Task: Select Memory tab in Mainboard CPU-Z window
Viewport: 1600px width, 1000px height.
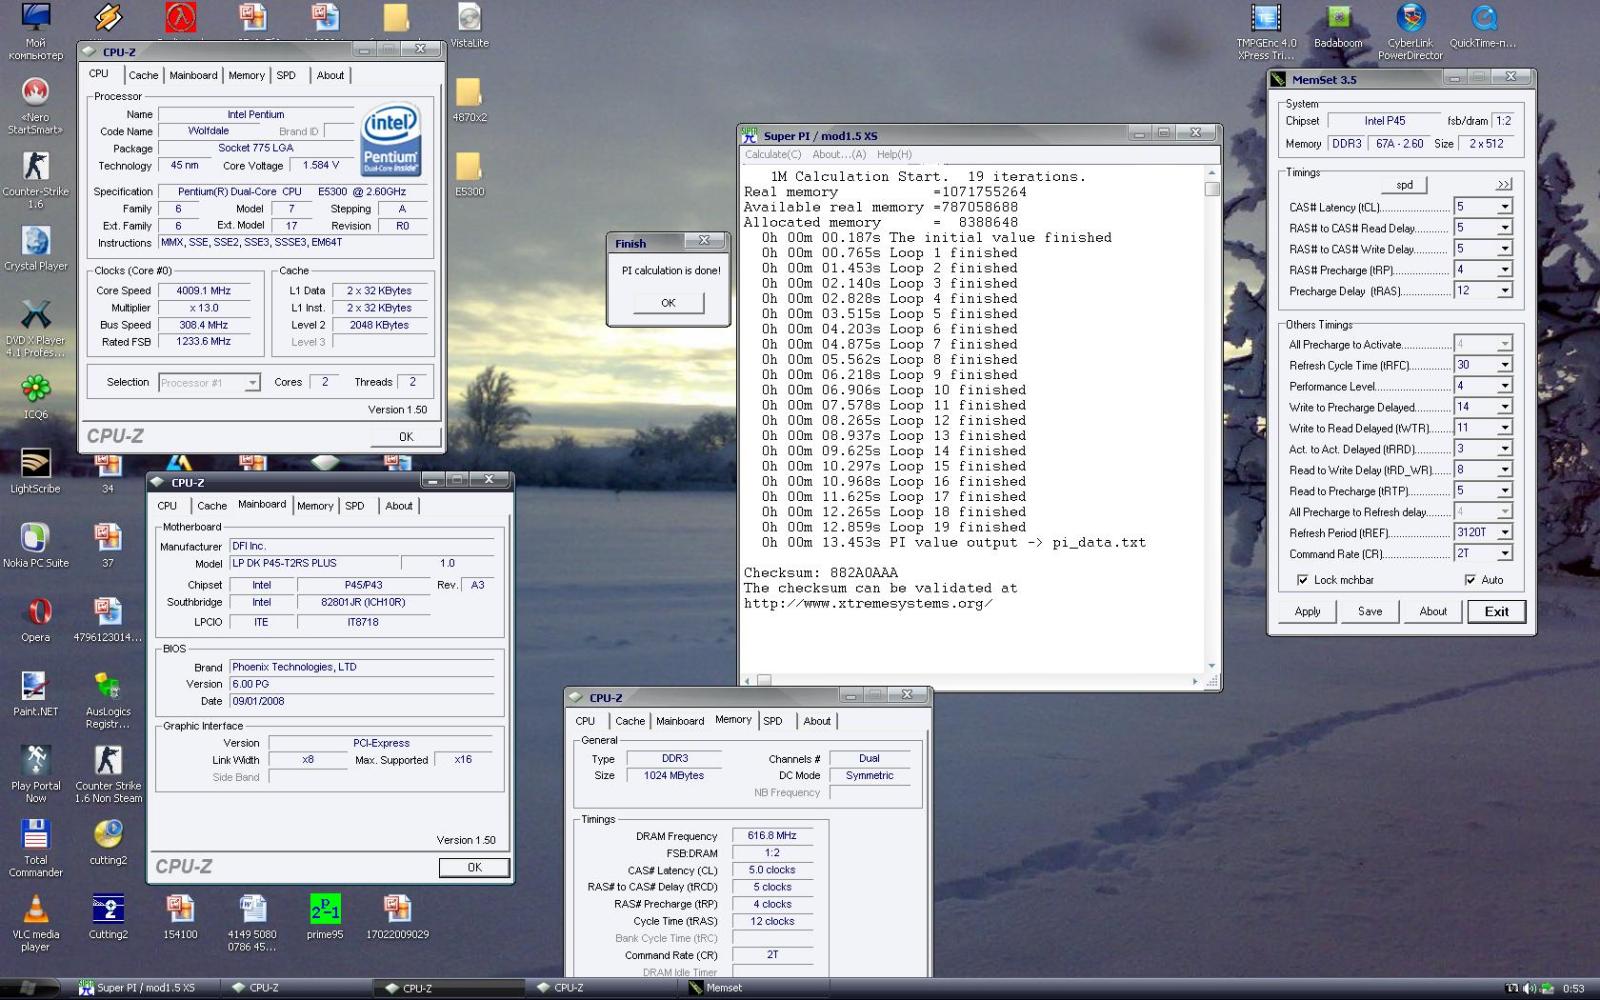Action: point(315,506)
